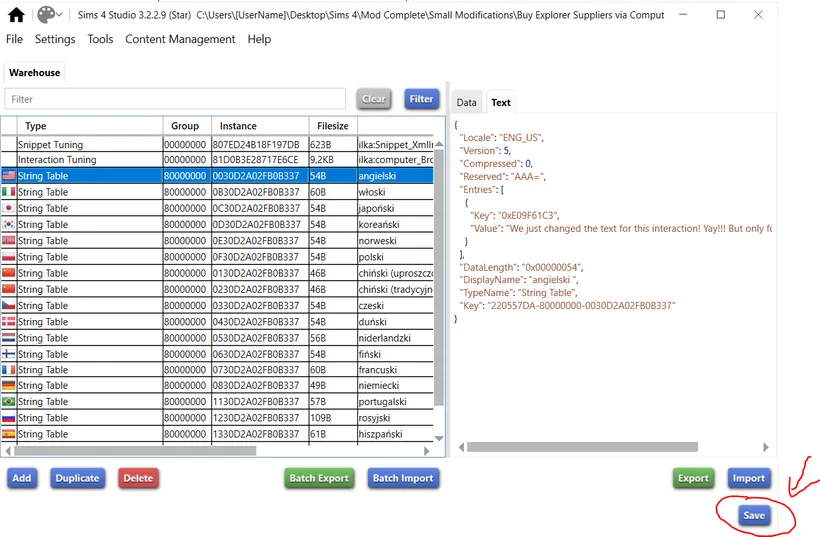Open the Content Management menu
Viewport: 820px width, 537px height.
[180, 39]
